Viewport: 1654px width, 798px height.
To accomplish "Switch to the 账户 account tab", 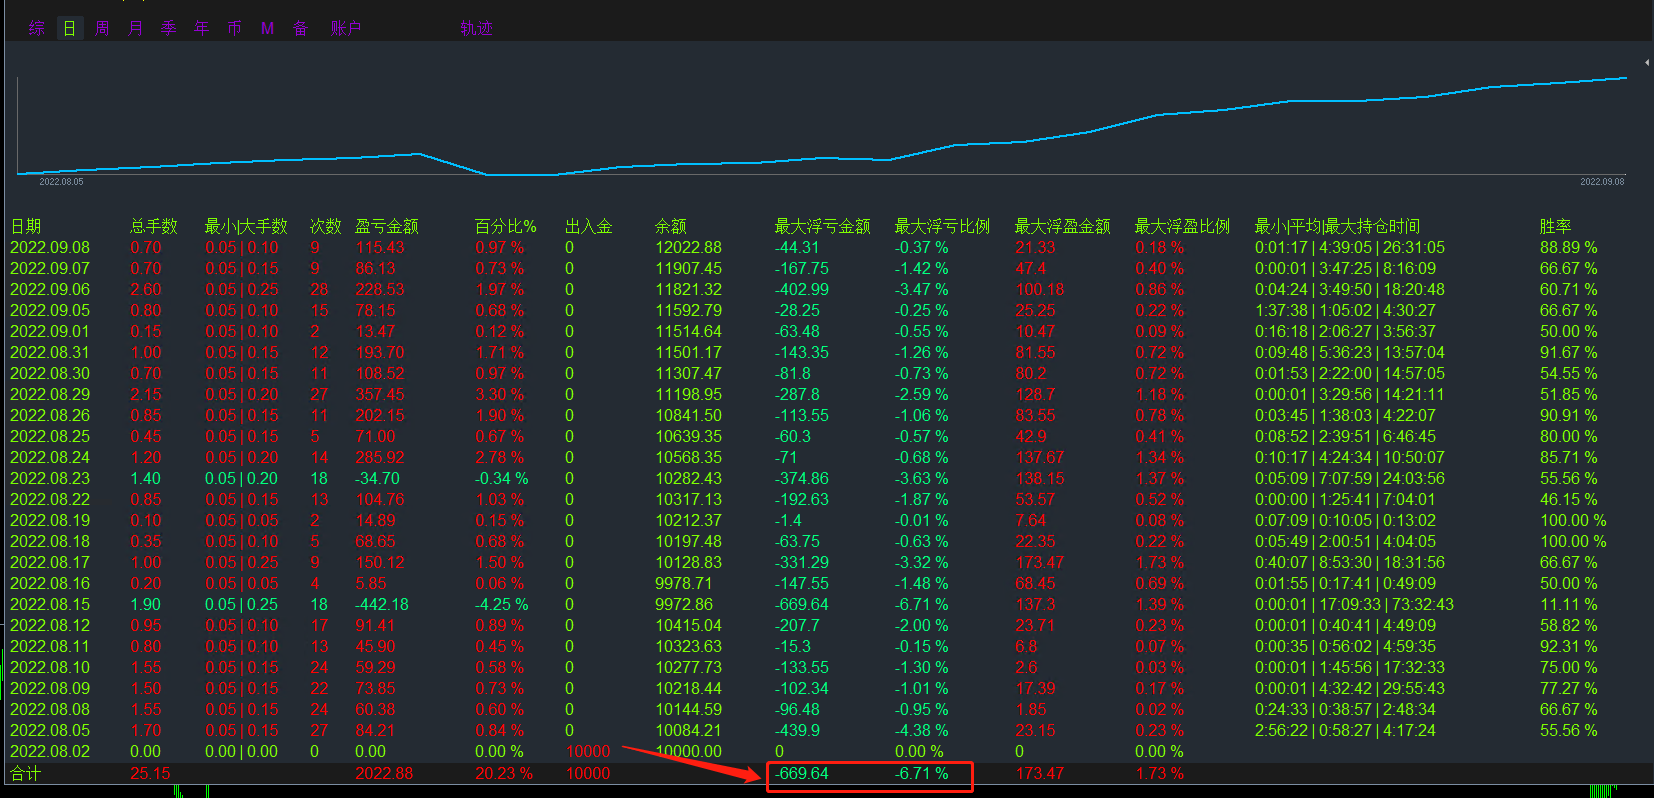I will (345, 28).
